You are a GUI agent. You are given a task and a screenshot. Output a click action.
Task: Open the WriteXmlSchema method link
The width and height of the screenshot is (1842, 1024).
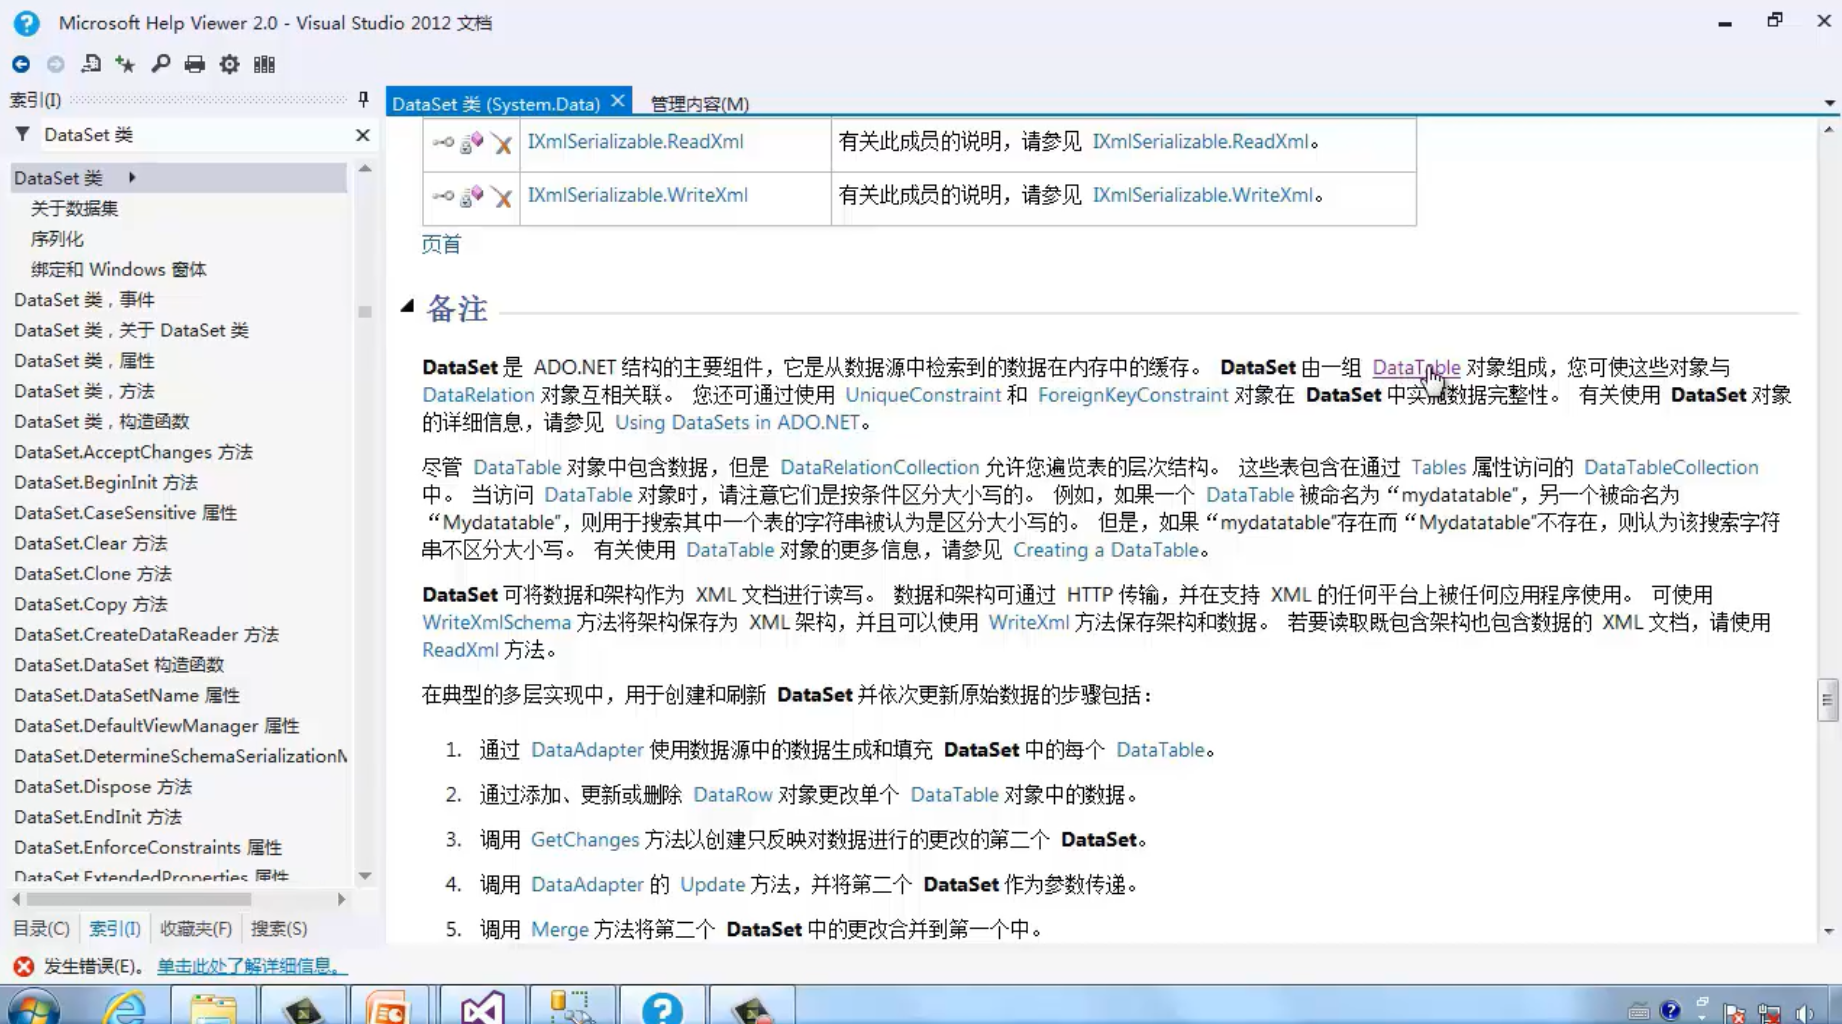pyautogui.click(x=496, y=622)
